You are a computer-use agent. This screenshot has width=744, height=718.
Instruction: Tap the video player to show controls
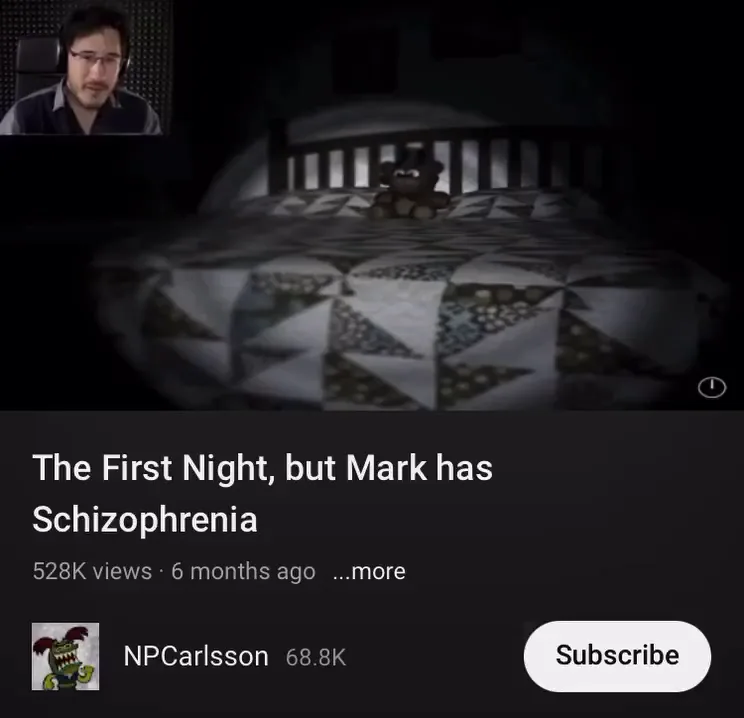click(372, 205)
